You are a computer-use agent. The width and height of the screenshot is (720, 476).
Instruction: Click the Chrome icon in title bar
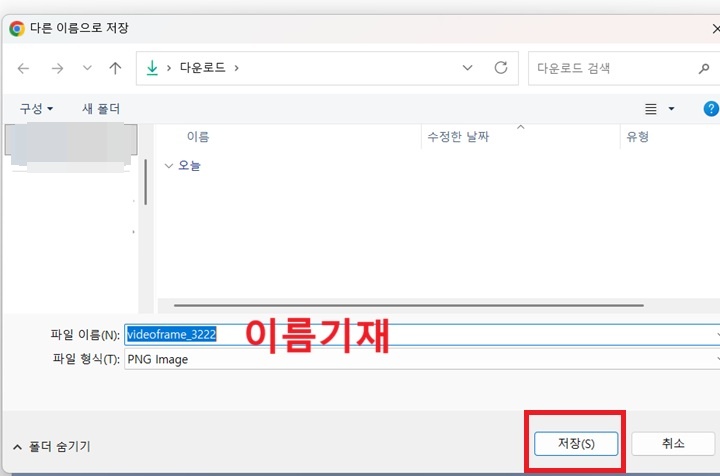point(17,29)
